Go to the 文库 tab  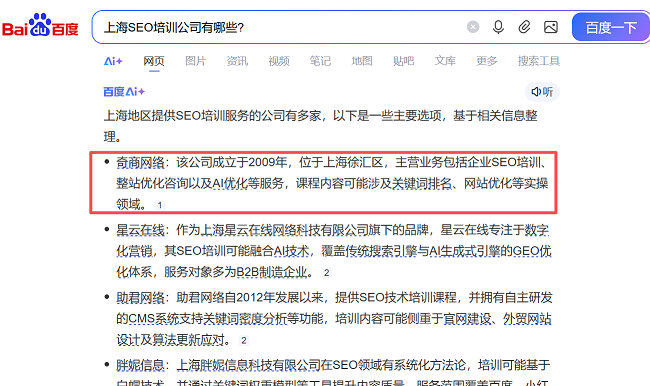click(x=445, y=61)
